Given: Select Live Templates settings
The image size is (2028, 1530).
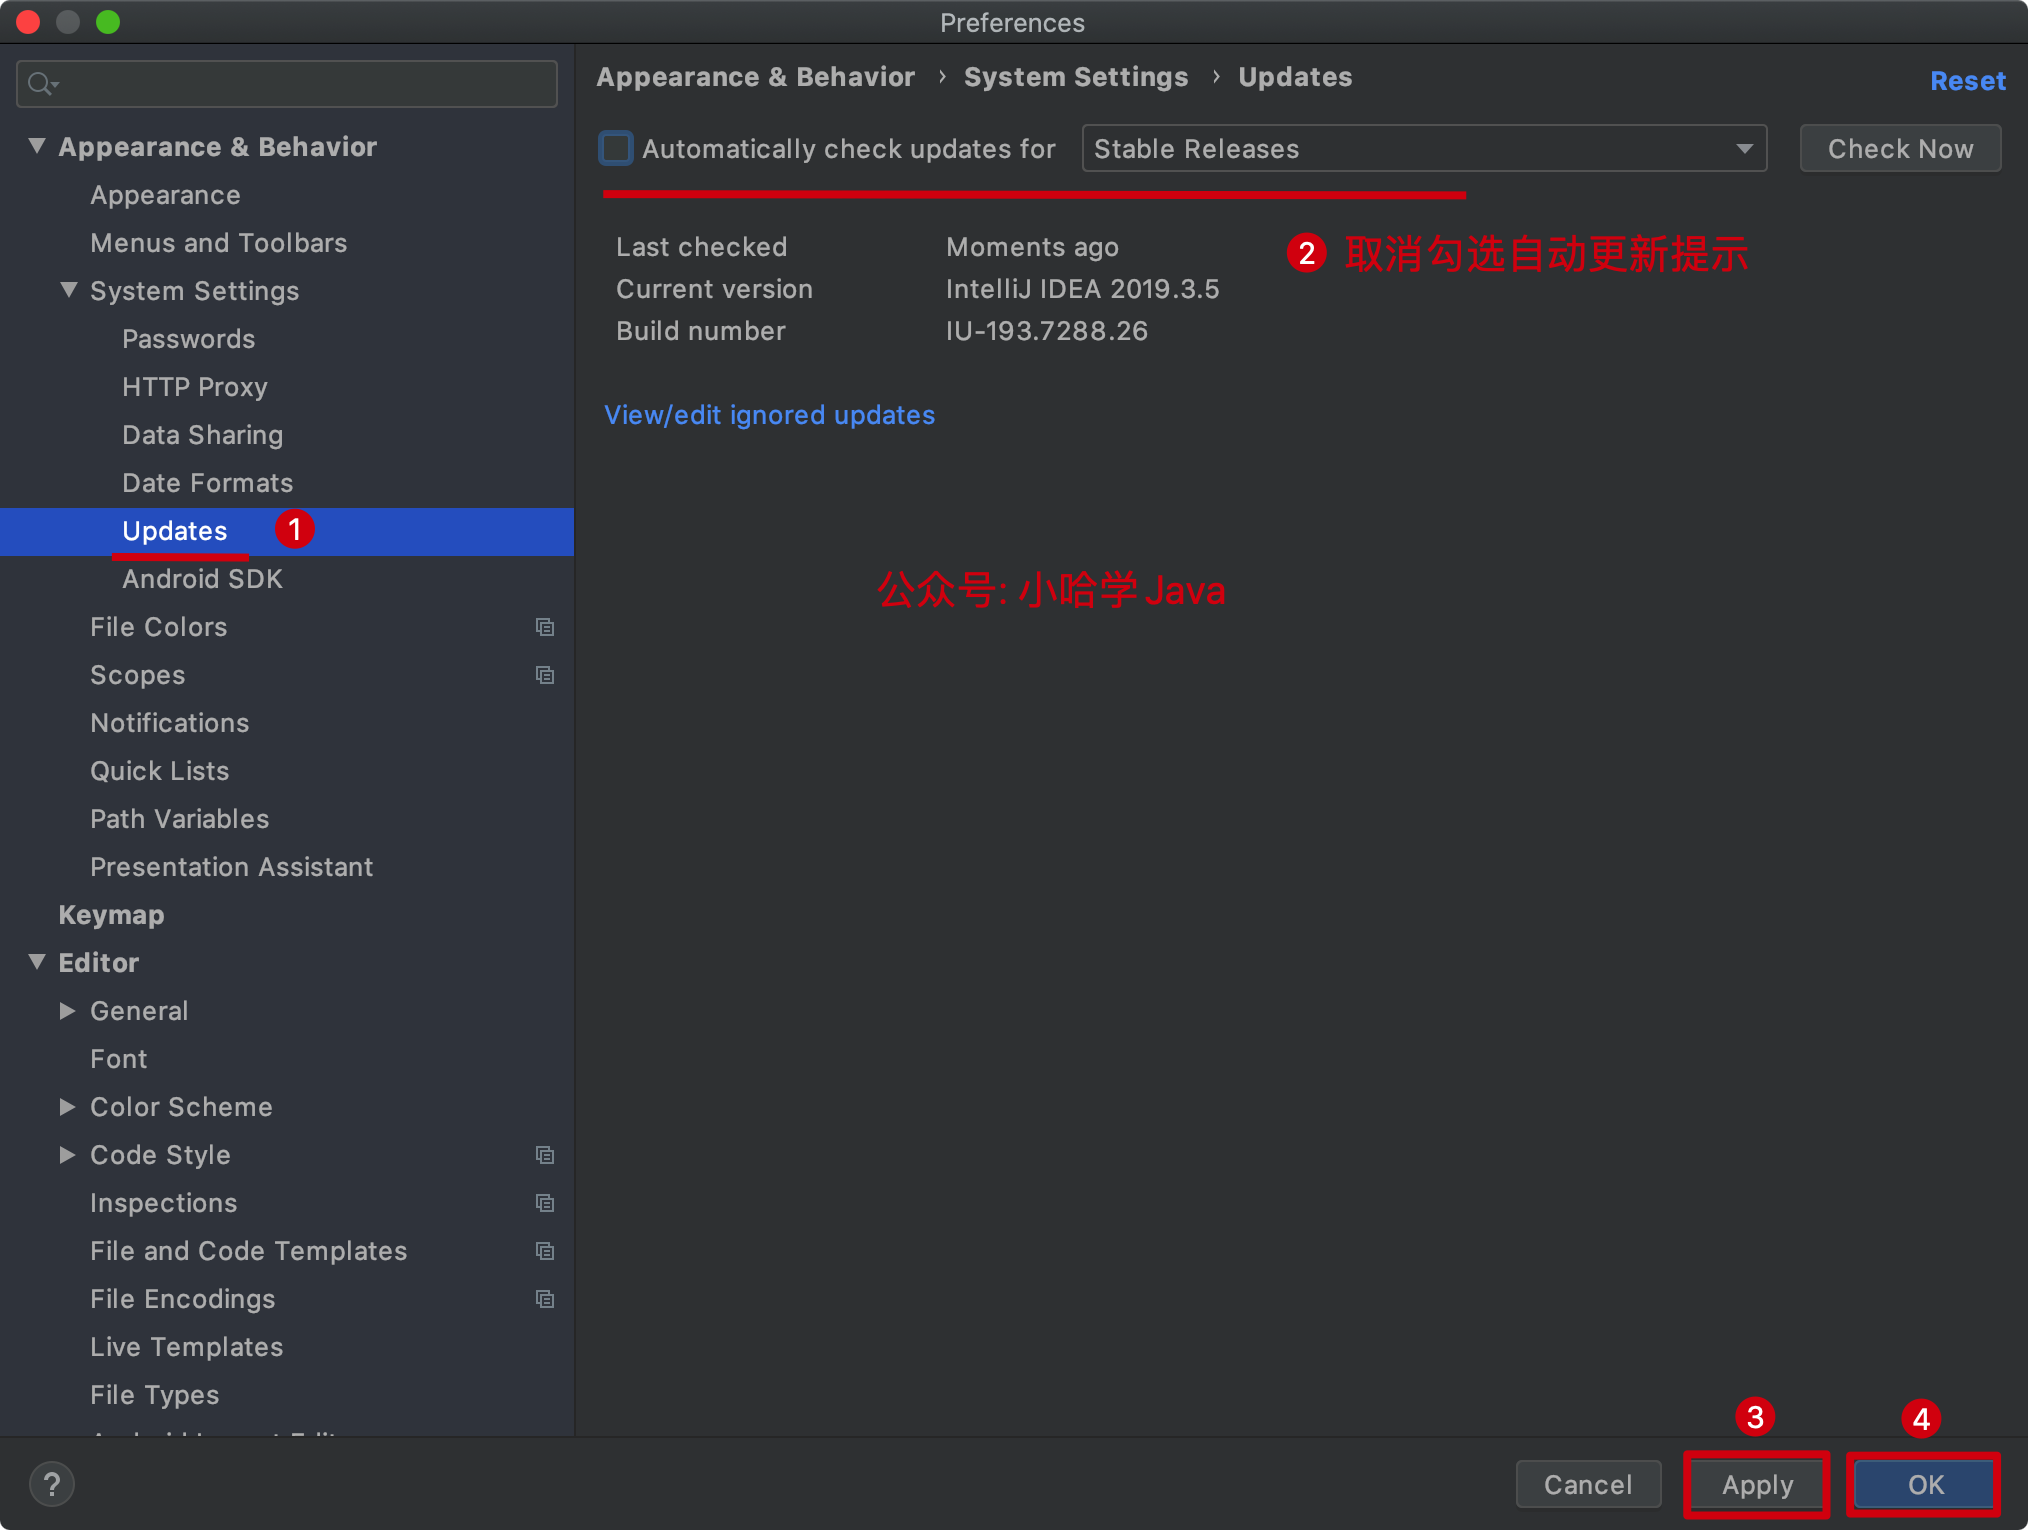Looking at the screenshot, I should click(x=187, y=1347).
